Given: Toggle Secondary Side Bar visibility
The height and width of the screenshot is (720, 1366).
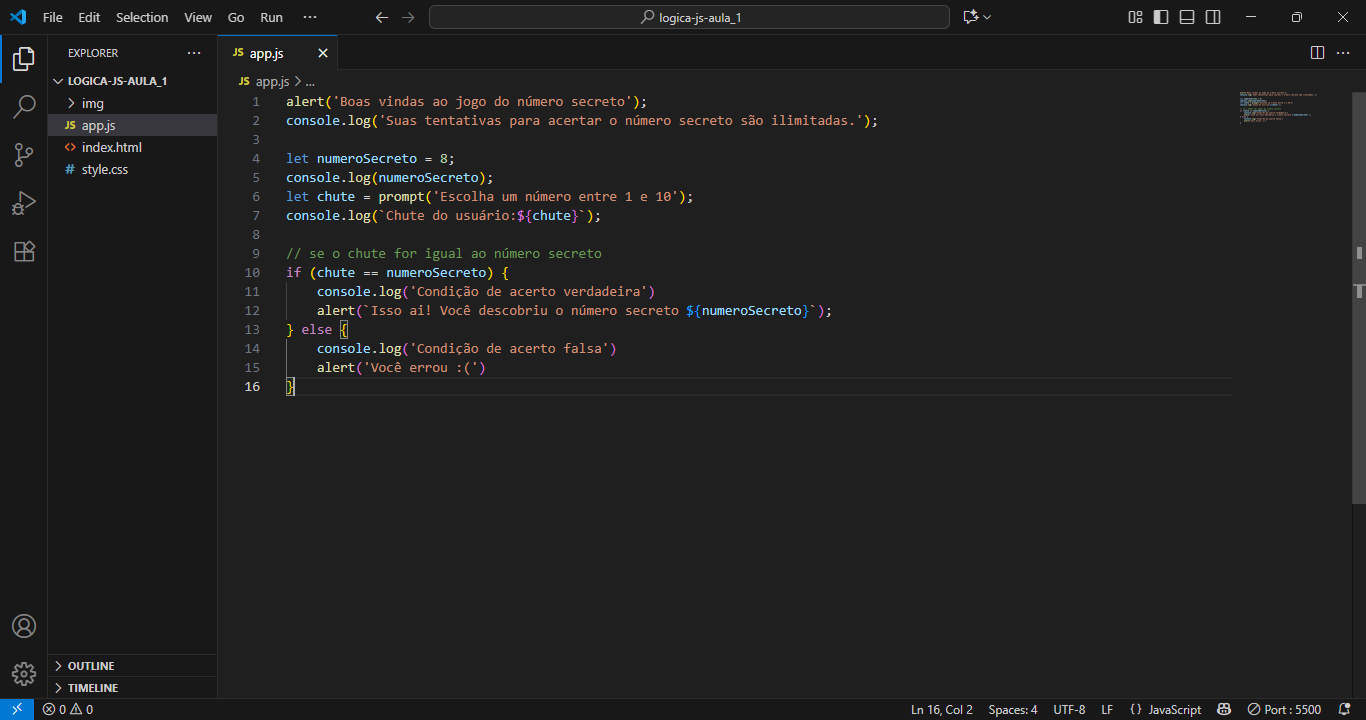Looking at the screenshot, I should click(x=1213, y=17).
